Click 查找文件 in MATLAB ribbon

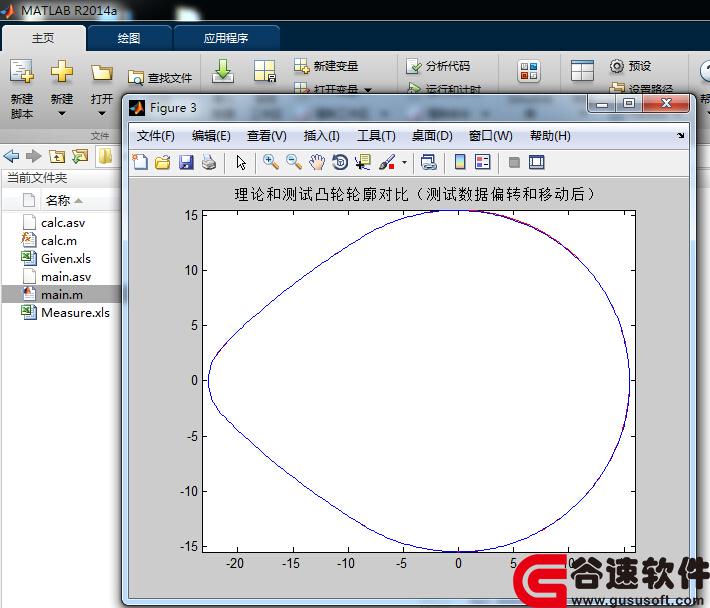[x=160, y=78]
